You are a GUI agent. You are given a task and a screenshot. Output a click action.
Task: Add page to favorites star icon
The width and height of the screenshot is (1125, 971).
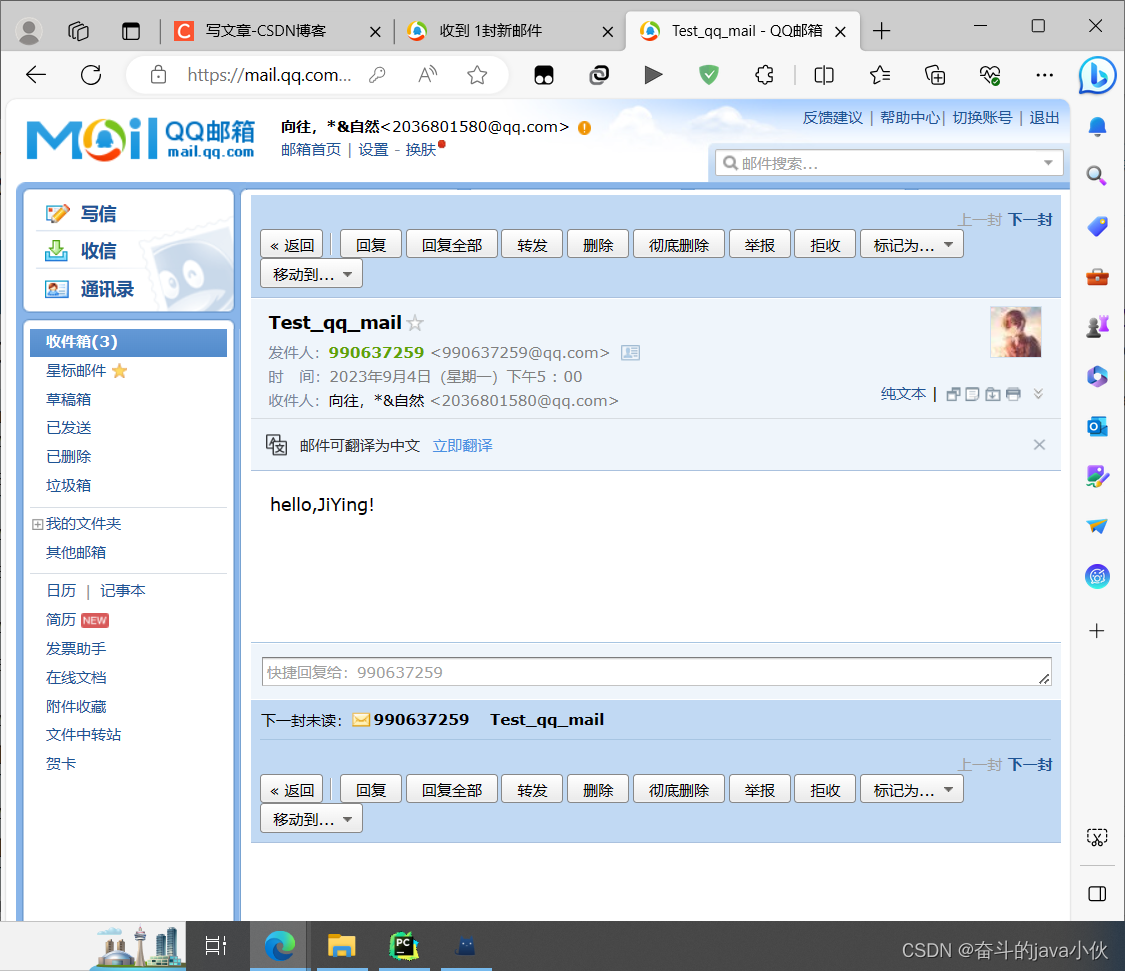pyautogui.click(x=477, y=75)
